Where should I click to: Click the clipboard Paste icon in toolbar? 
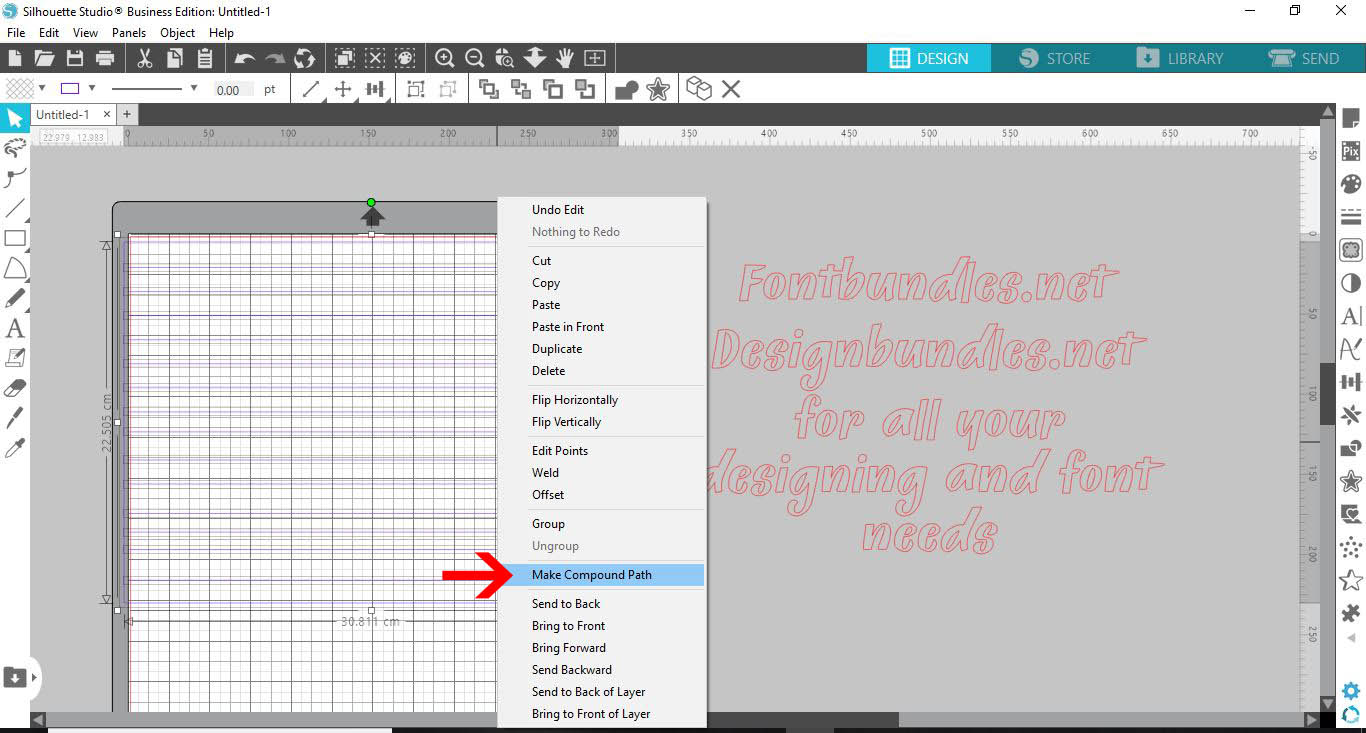click(x=204, y=58)
